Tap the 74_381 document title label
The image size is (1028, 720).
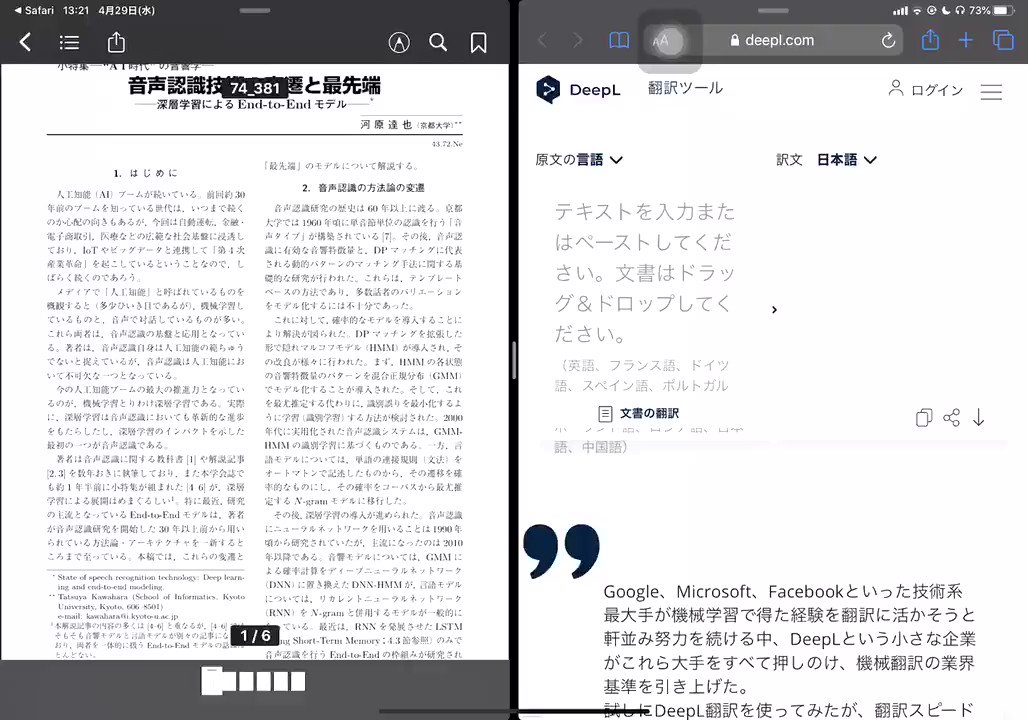coord(255,89)
